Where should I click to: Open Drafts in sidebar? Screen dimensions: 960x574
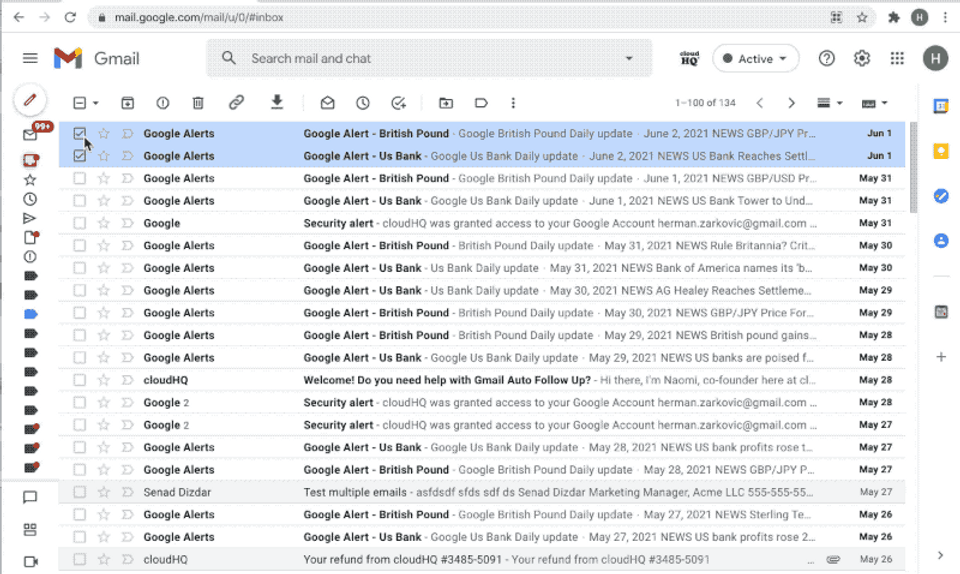(31, 237)
